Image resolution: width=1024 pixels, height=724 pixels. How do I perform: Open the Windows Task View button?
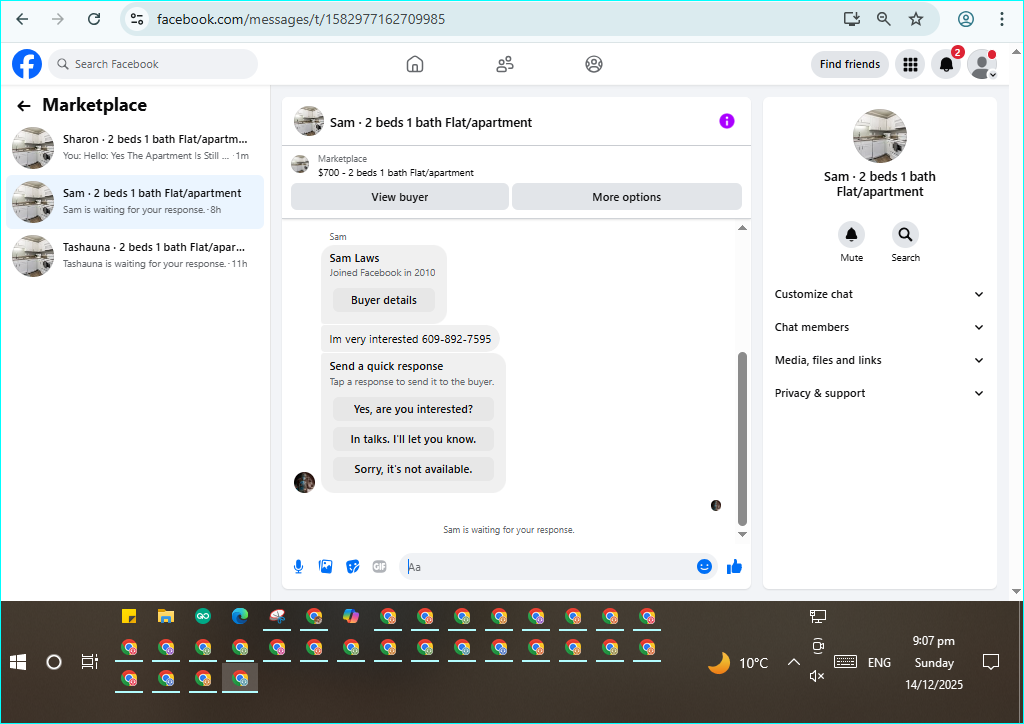click(89, 662)
